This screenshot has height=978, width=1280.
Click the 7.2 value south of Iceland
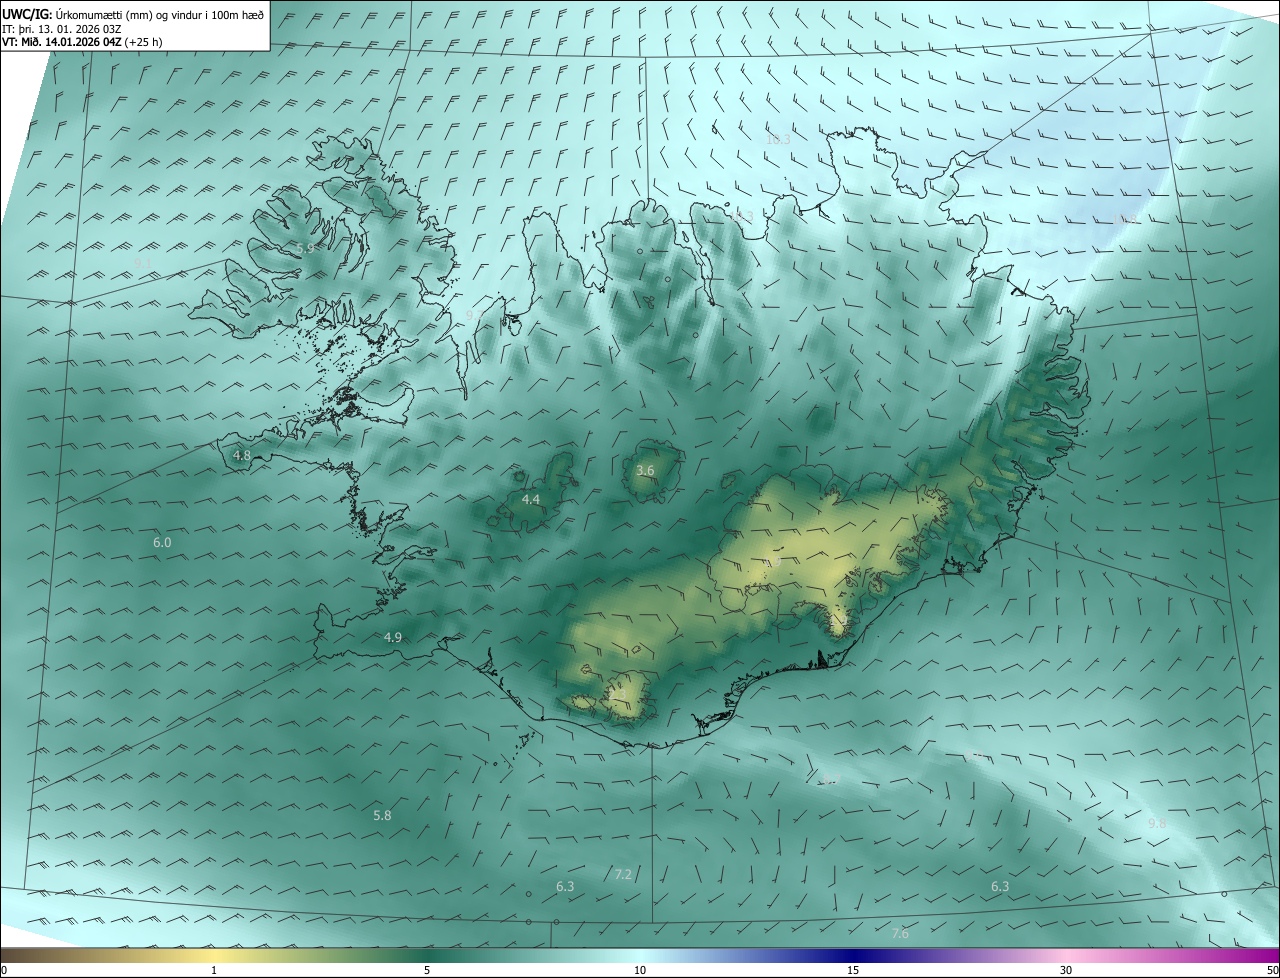[623, 874]
